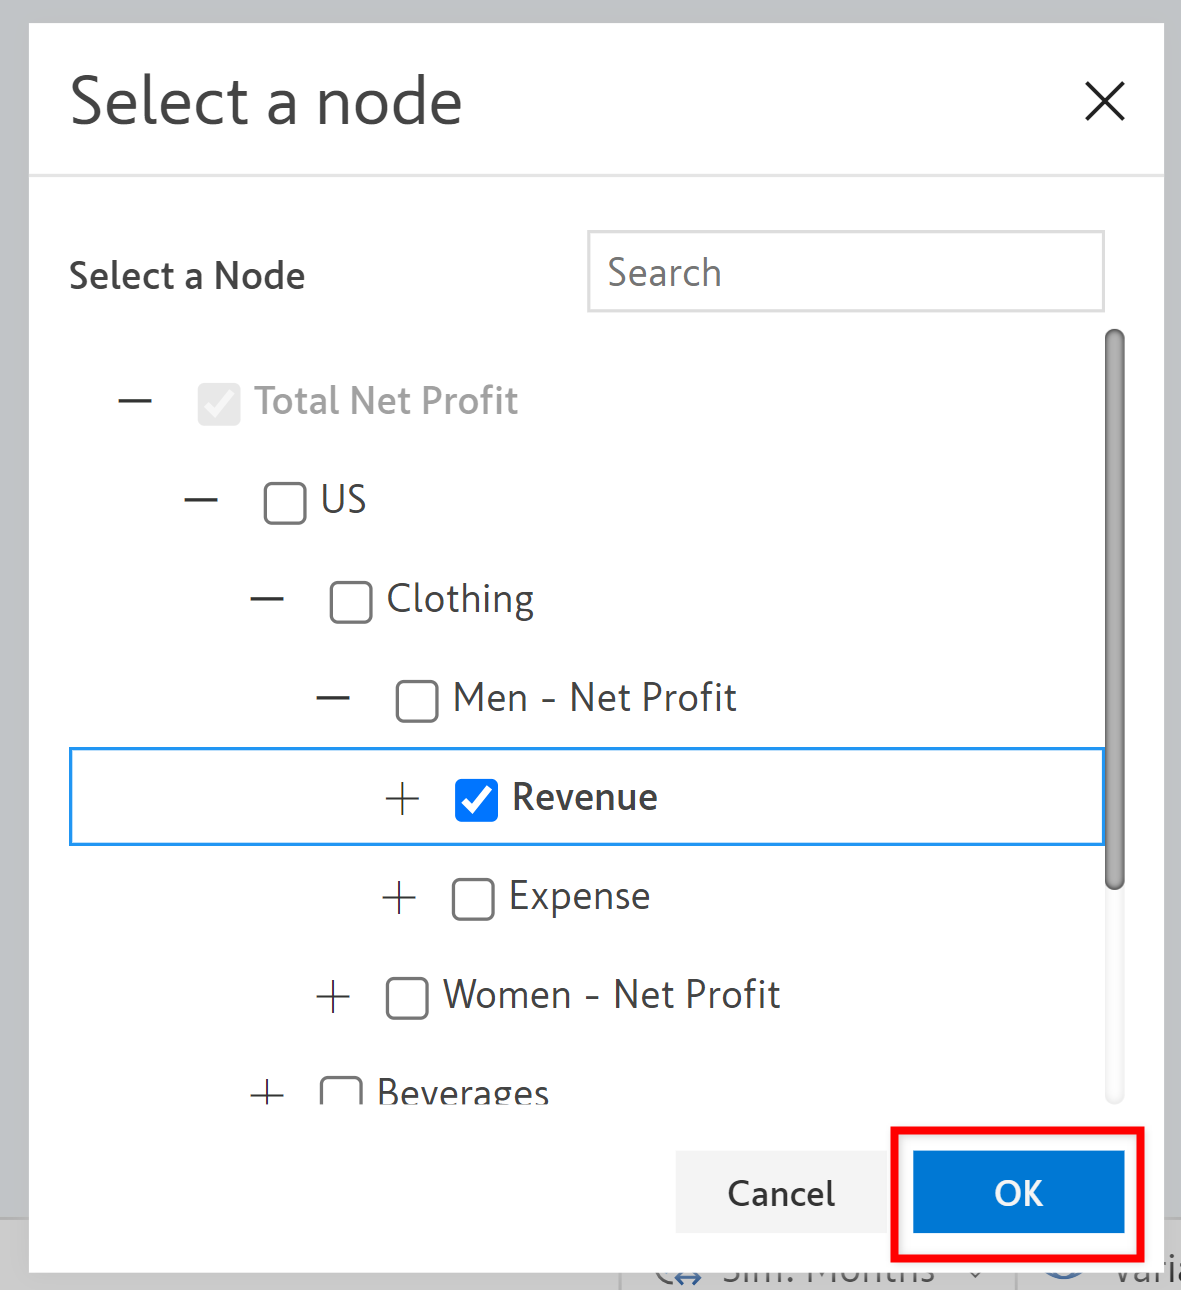
Task: Confirm selection with the OK button
Action: [1018, 1192]
